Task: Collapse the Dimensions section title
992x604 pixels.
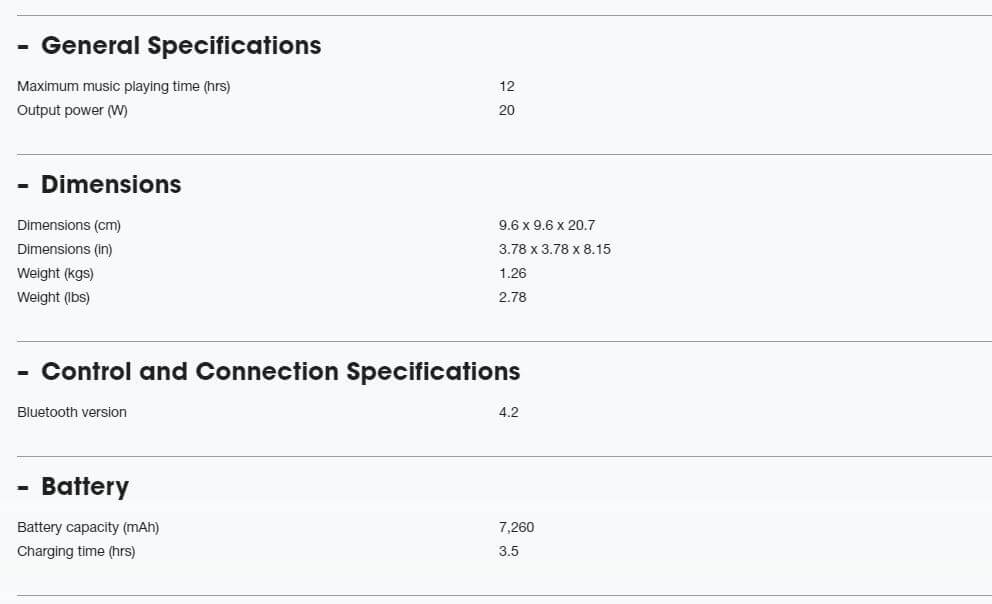Action: point(111,185)
